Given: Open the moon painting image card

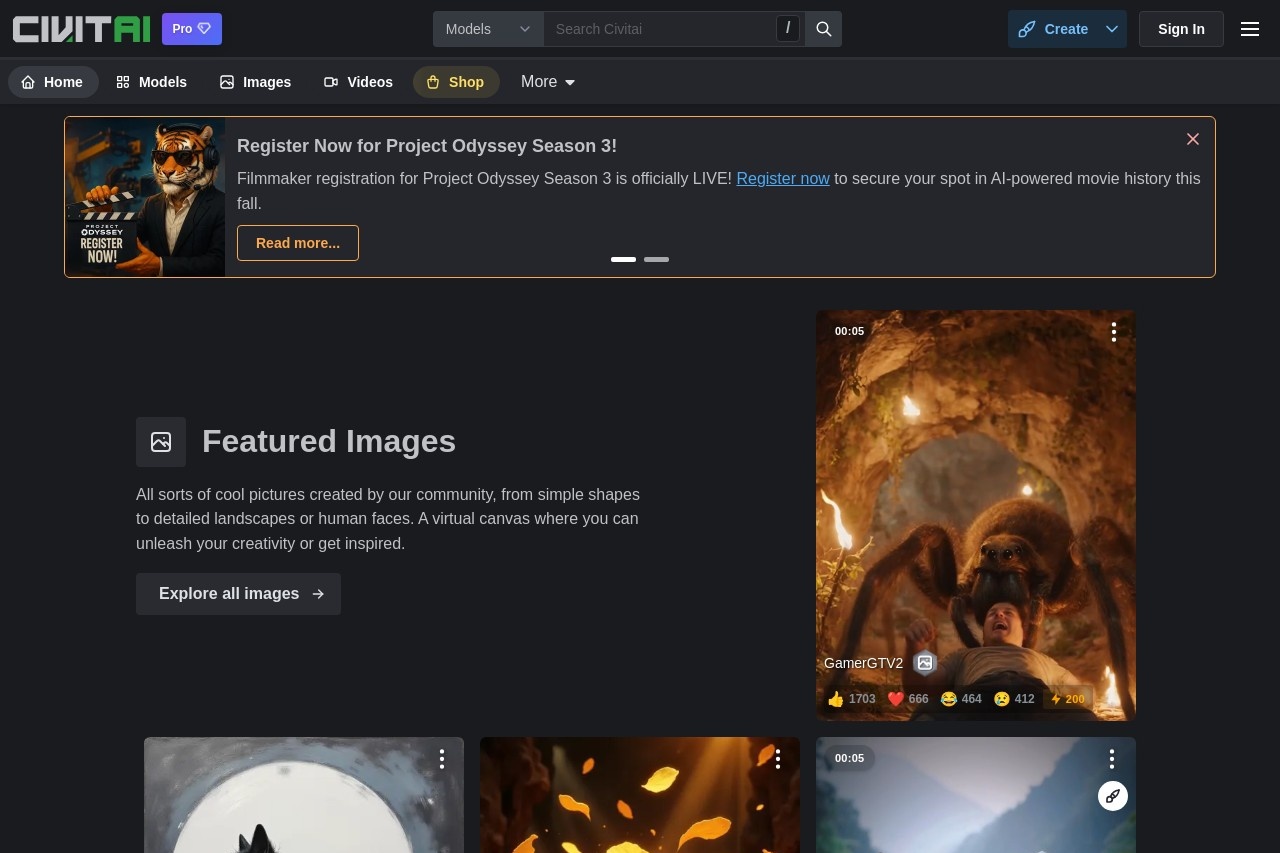Looking at the screenshot, I should pos(304,795).
